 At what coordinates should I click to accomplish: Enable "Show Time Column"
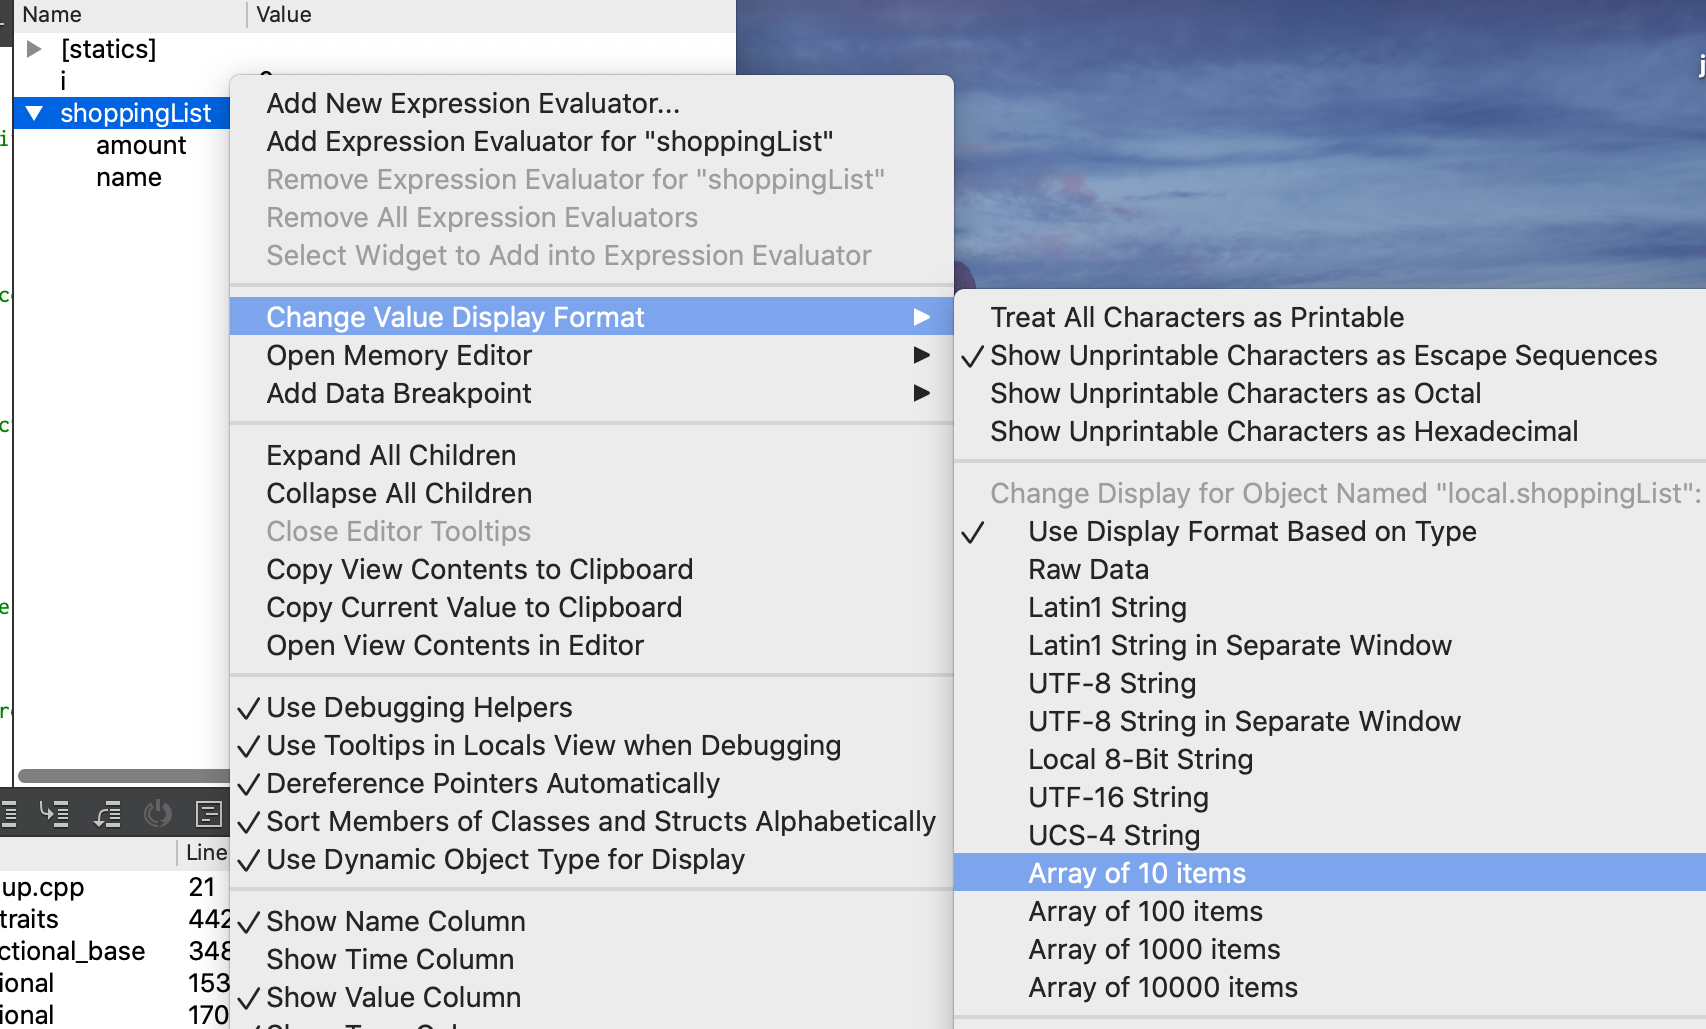[x=389, y=959]
